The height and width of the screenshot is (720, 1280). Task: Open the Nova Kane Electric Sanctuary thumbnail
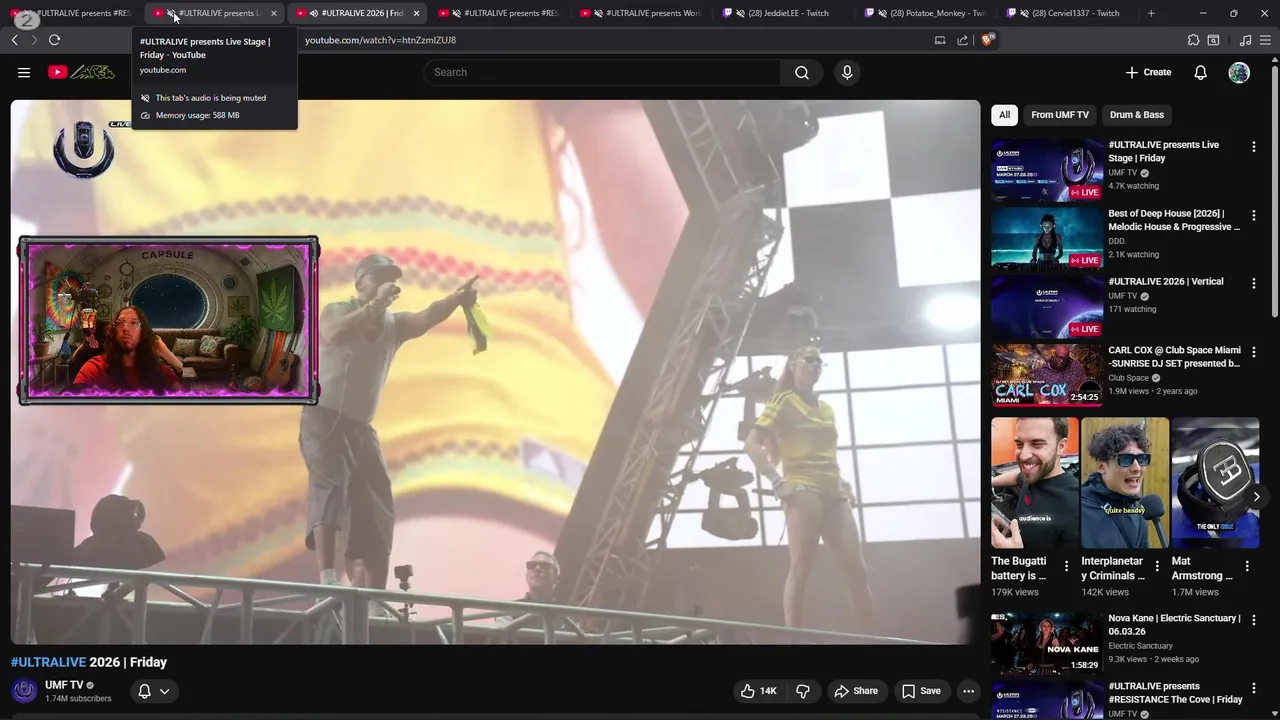[1046, 643]
